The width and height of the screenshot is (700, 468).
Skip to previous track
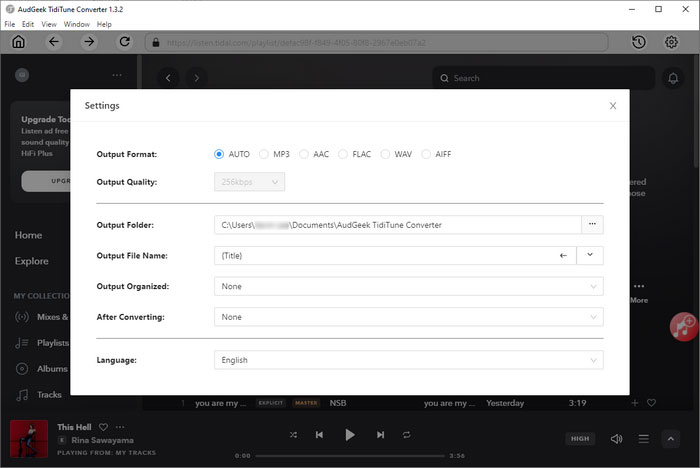click(x=319, y=435)
